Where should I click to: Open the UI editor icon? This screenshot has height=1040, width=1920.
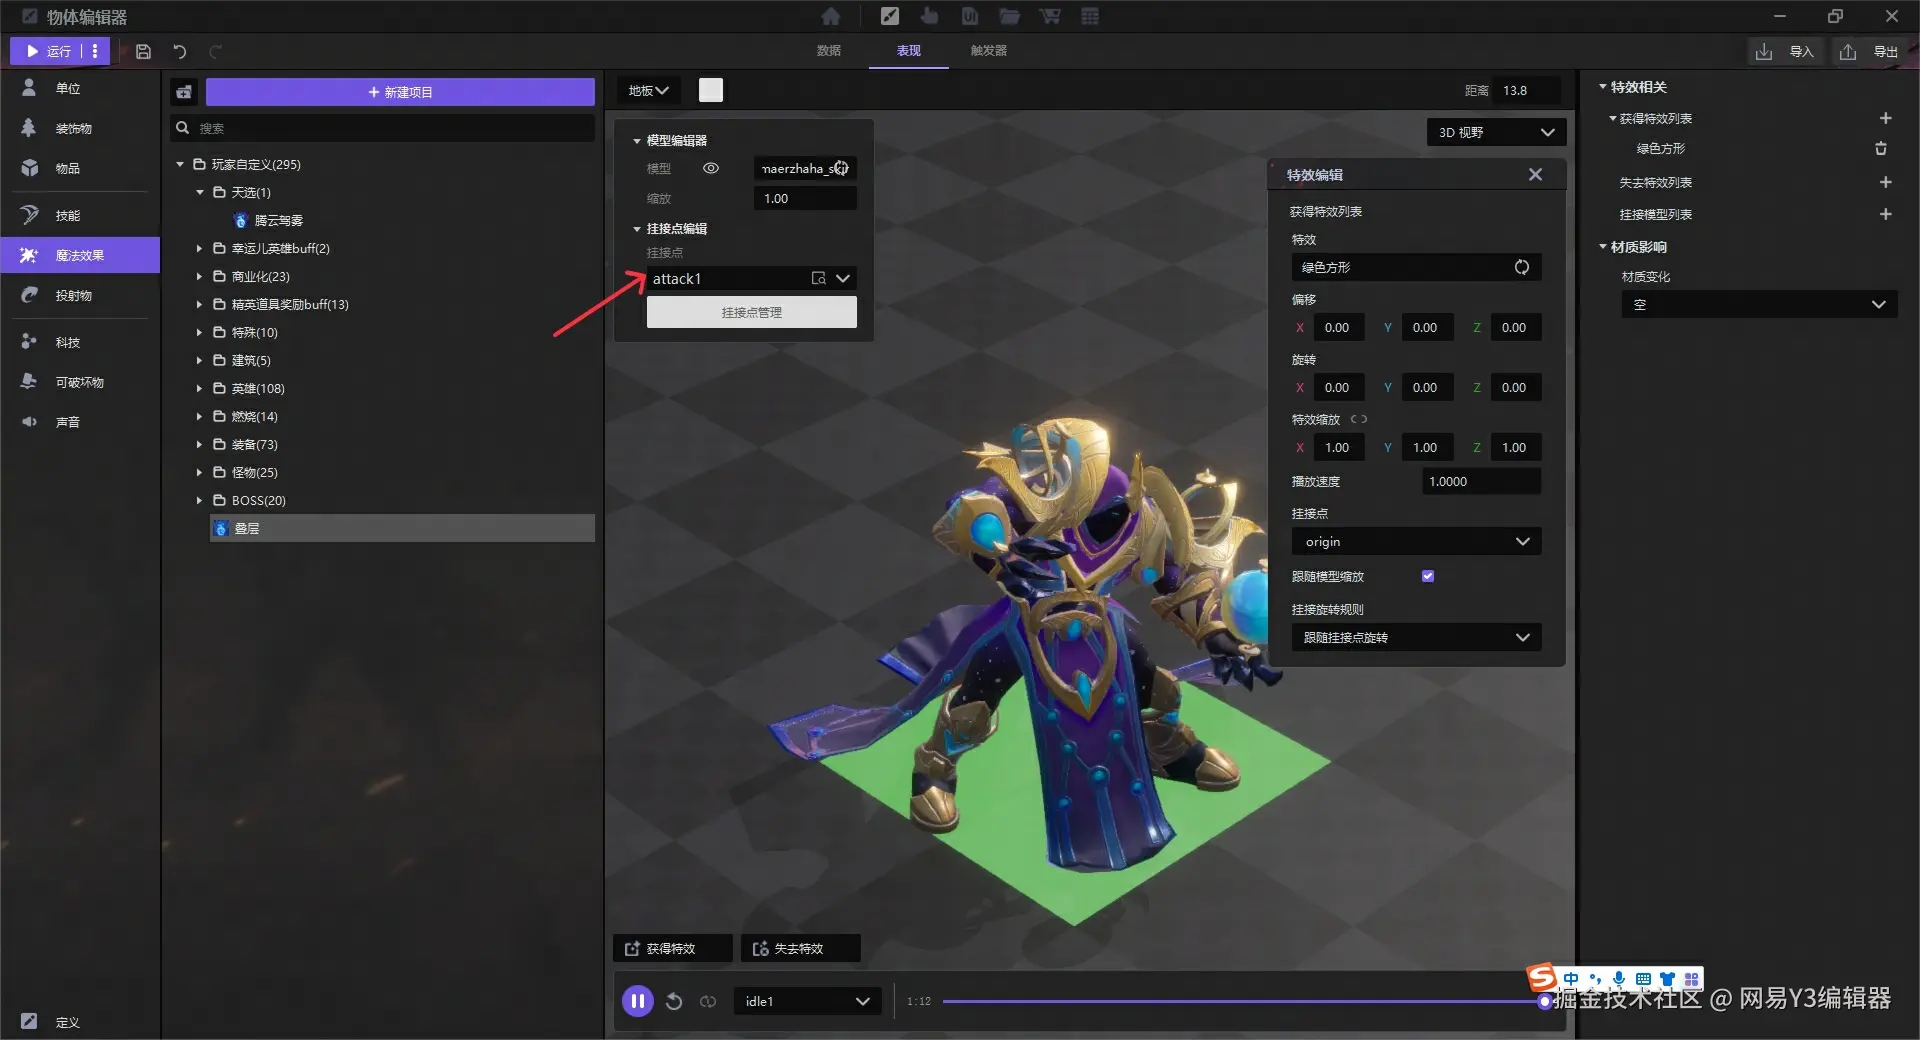(x=970, y=16)
